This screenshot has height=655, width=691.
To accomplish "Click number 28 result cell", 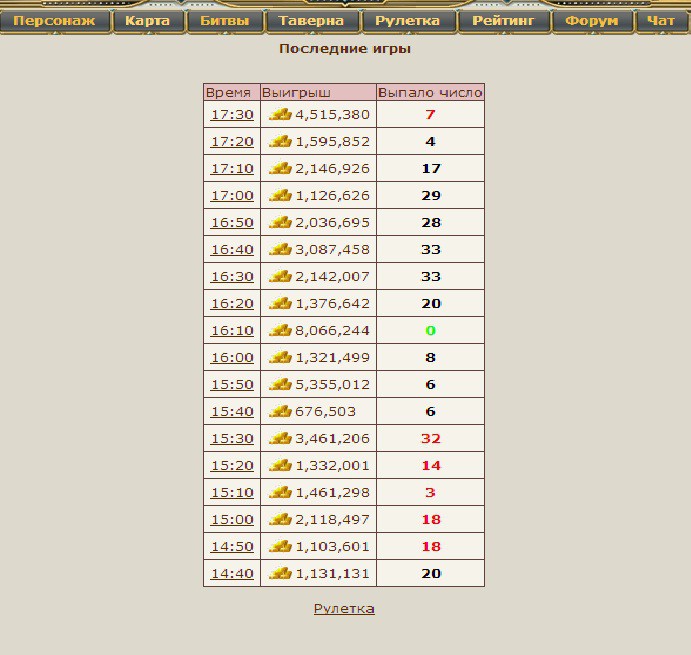I will [x=431, y=223].
